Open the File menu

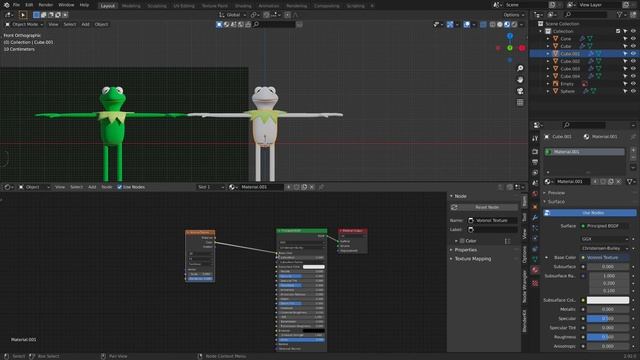click(x=16, y=5)
